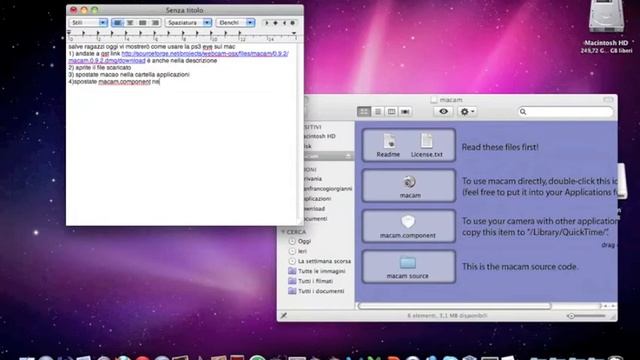
Task: Center text alignment in TextEdit toolbar
Action: [x=130, y=23]
